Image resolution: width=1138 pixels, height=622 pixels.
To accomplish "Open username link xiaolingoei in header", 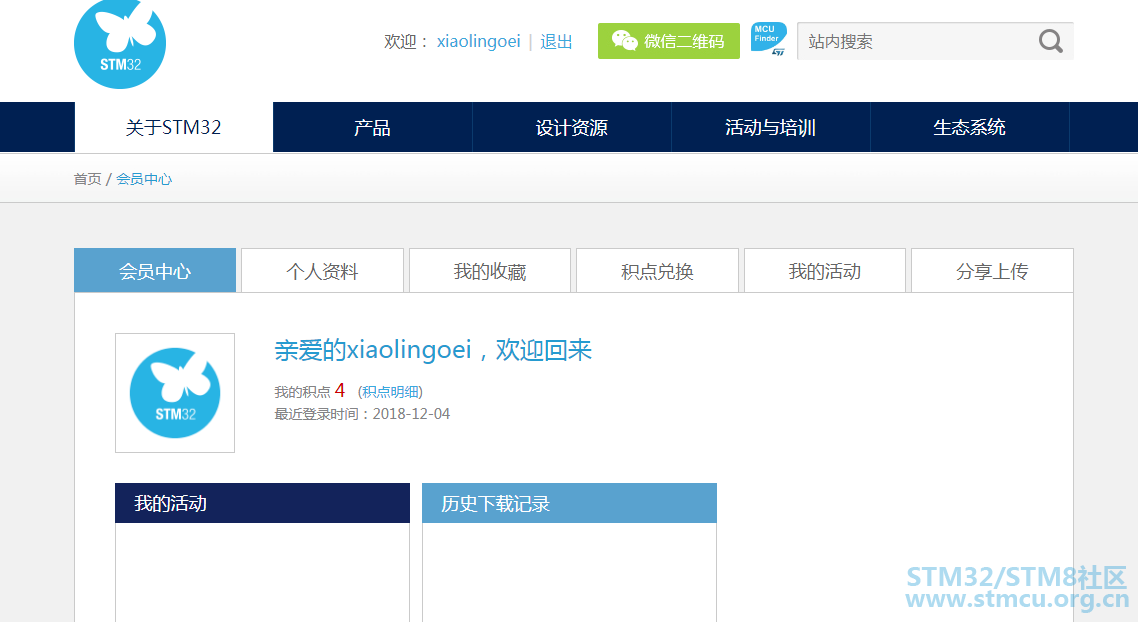I will pos(478,41).
